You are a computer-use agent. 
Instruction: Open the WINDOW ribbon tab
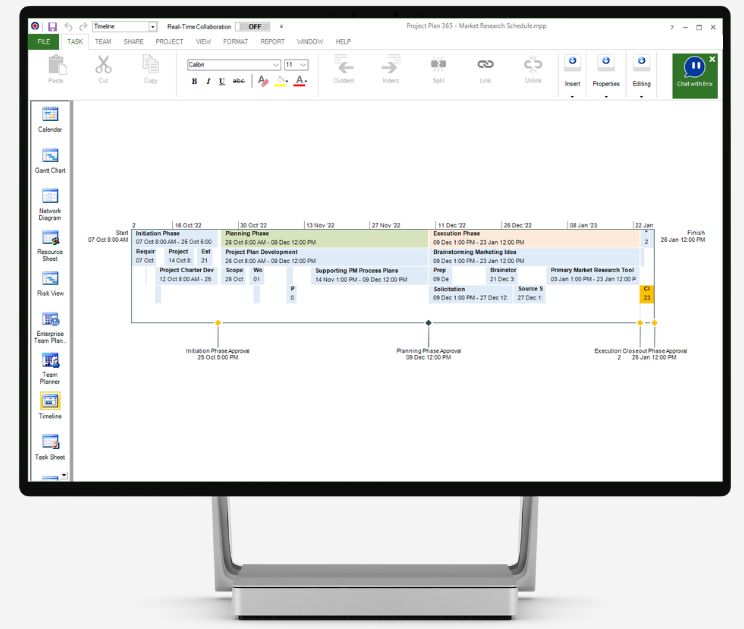(310, 42)
